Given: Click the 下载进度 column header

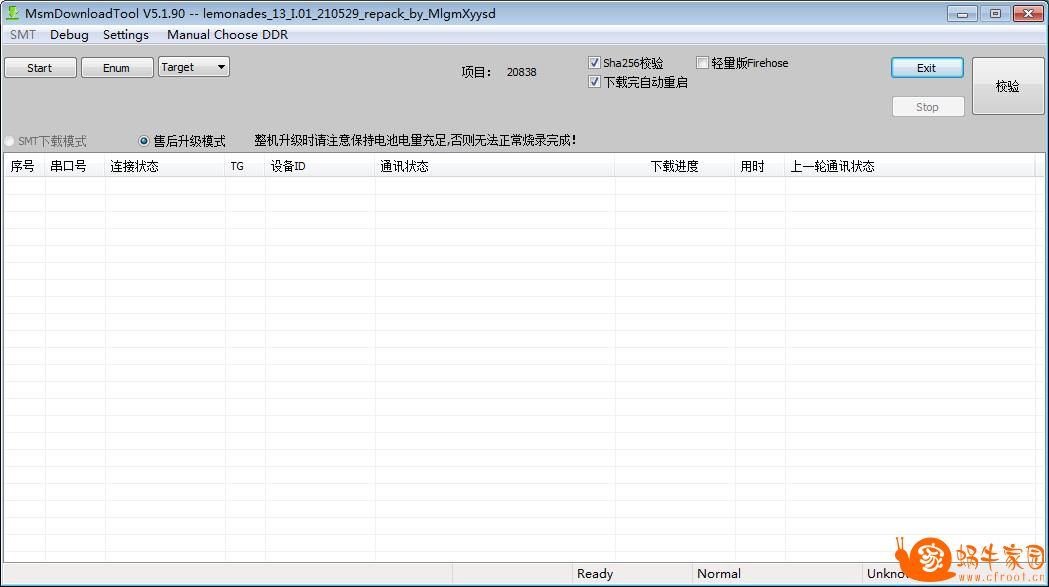Looking at the screenshot, I should (674, 166).
